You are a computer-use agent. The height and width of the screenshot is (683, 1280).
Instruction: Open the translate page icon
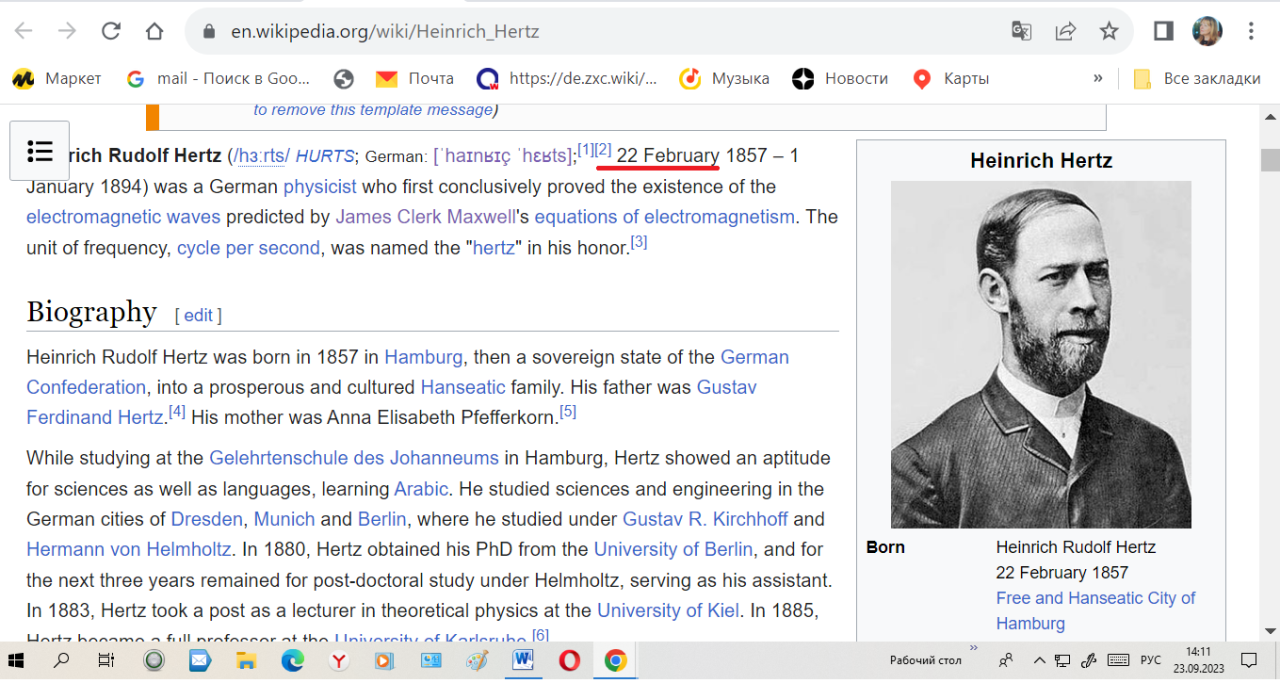pos(1021,31)
